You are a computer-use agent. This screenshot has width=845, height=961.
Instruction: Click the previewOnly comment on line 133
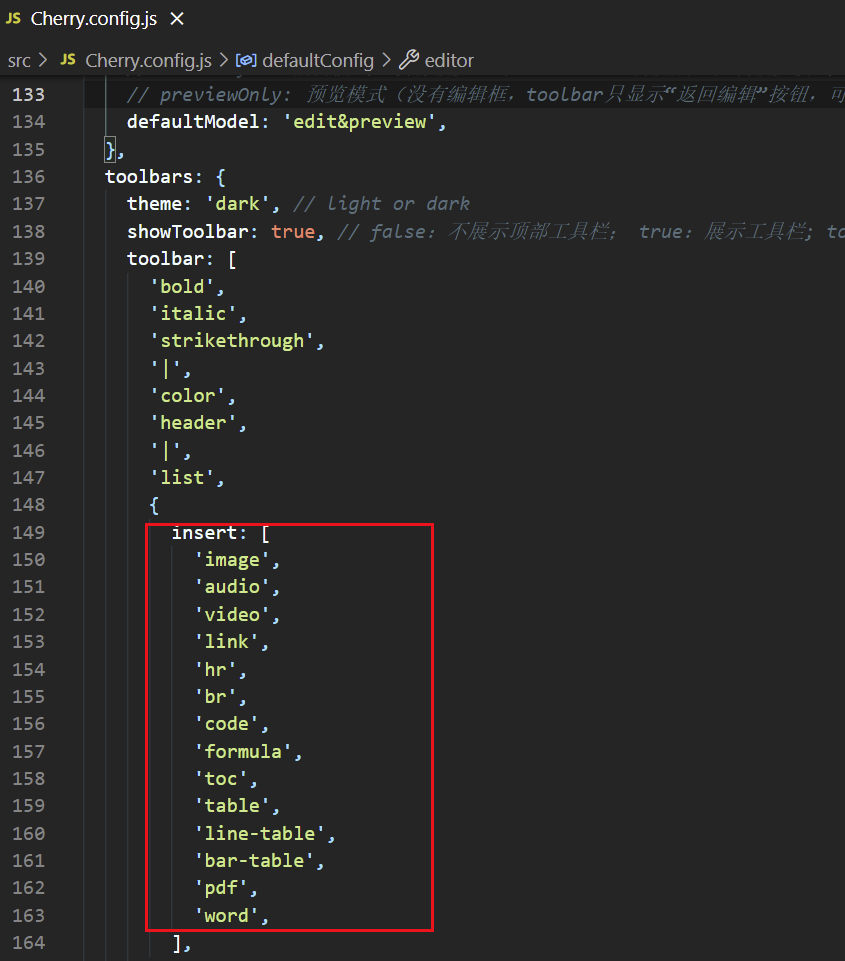pyautogui.click(x=485, y=94)
